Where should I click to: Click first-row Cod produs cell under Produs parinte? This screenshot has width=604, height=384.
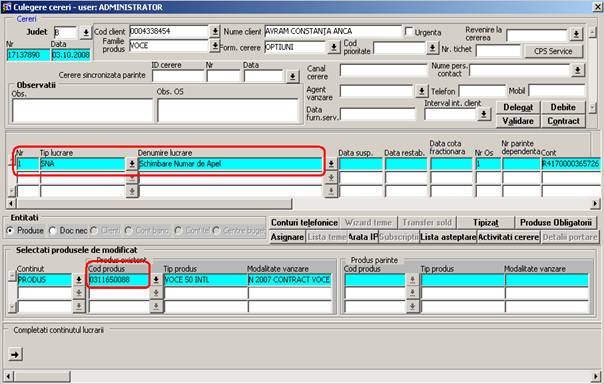point(375,280)
